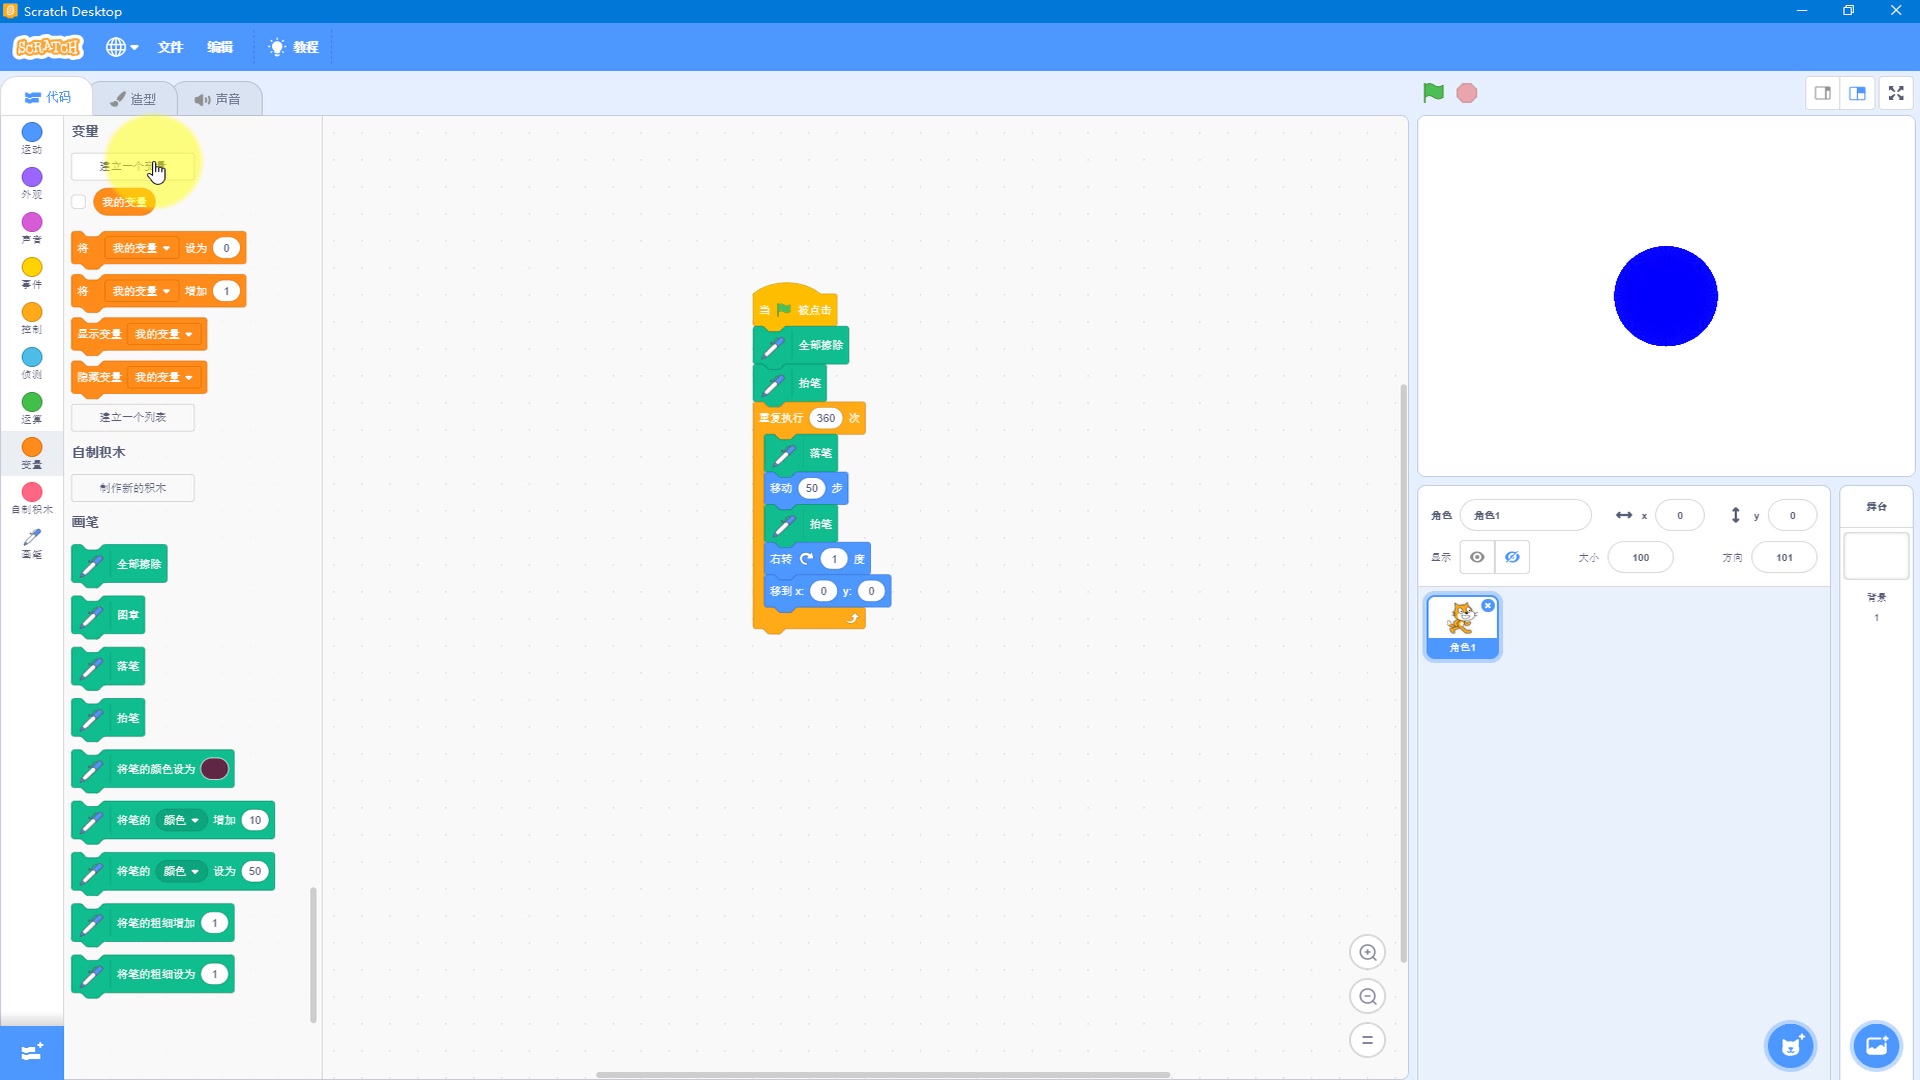
Task: Open the 文件 menu
Action: pos(170,47)
